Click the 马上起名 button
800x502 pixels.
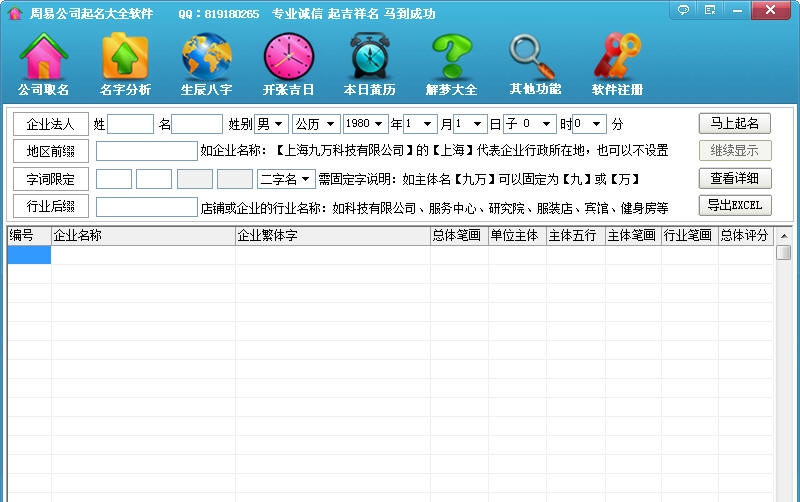(735, 123)
